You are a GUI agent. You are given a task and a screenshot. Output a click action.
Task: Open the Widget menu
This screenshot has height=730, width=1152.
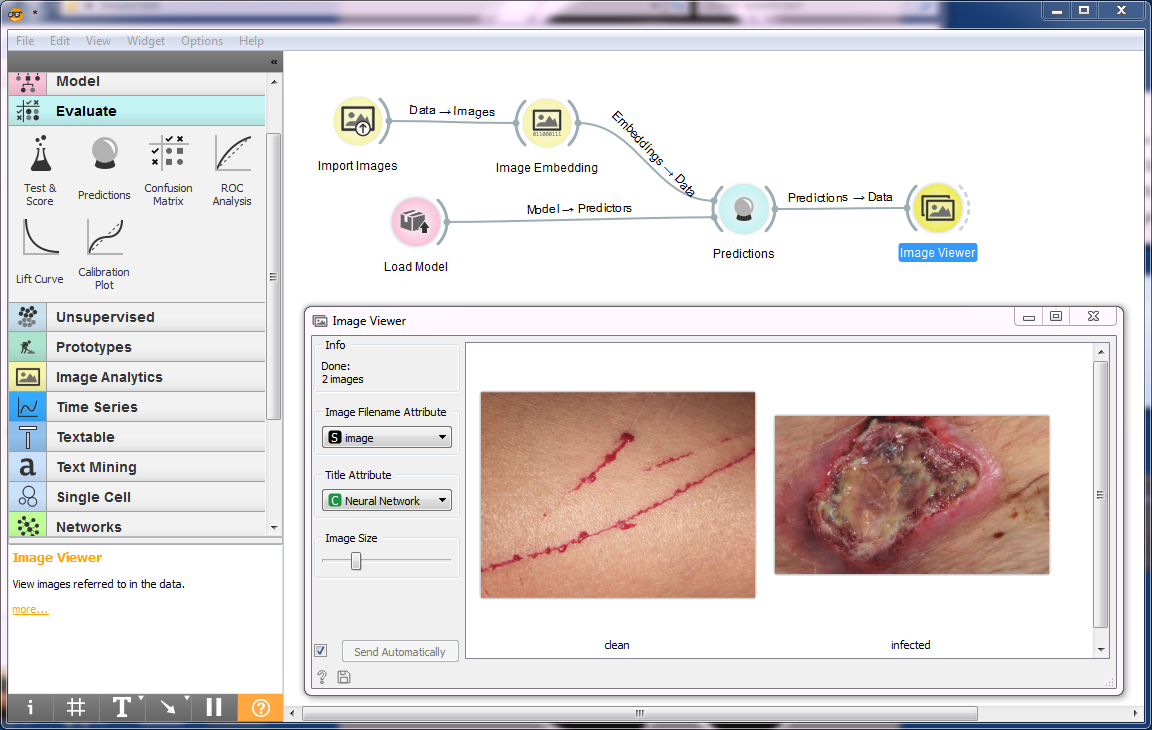tap(145, 41)
